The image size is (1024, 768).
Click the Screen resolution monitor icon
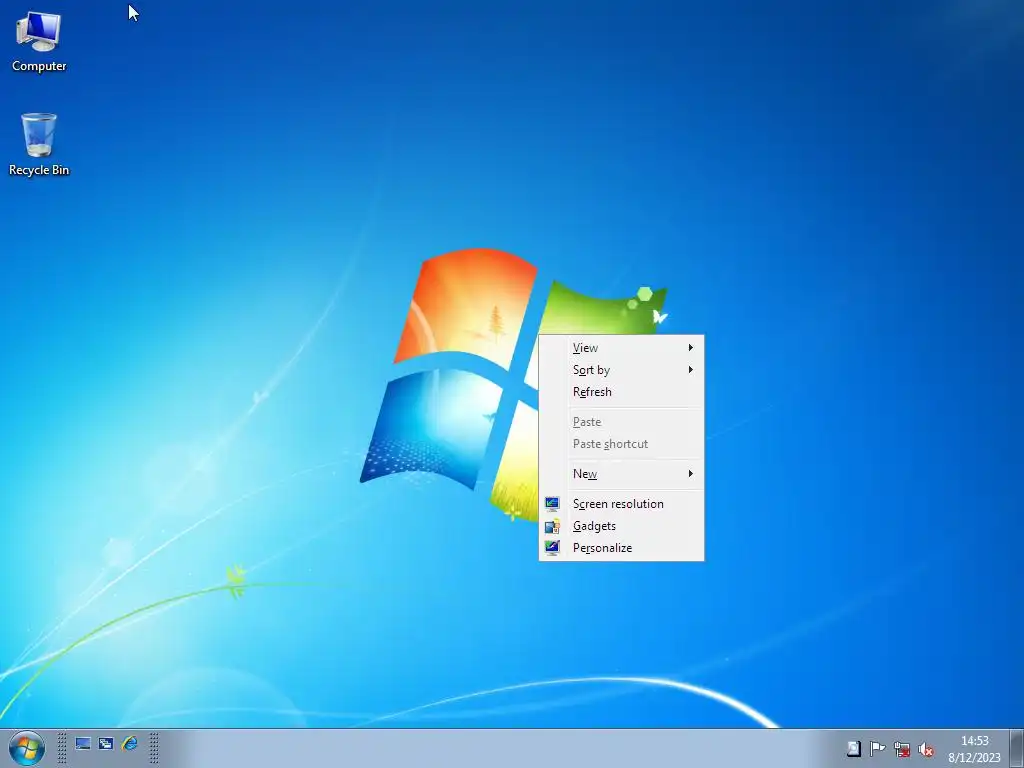point(552,504)
